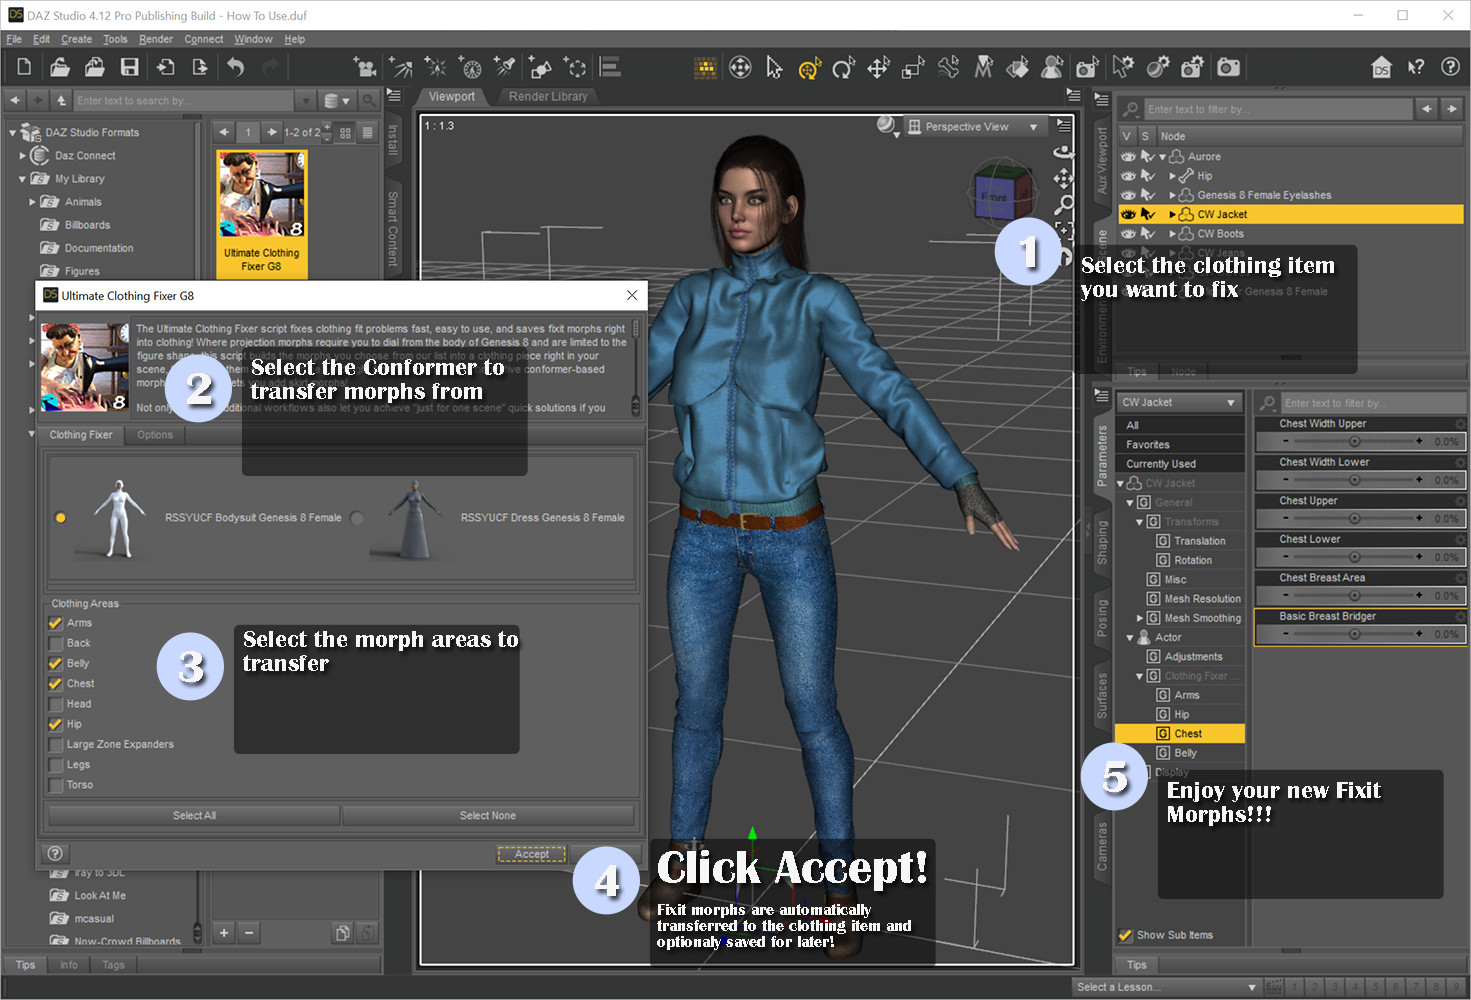The height and width of the screenshot is (1000, 1471).
Task: Expand the Hip scene node
Action: 1173,176
